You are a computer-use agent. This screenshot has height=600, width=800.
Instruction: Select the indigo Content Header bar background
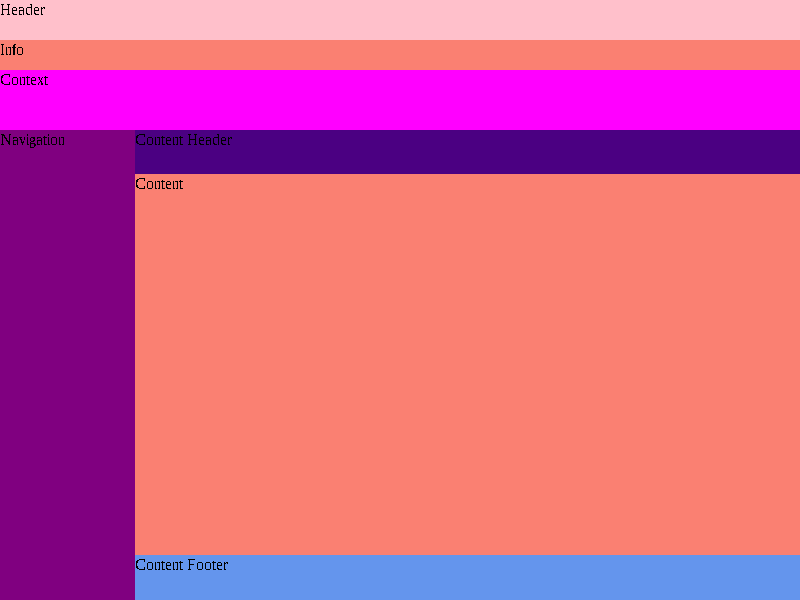point(467,152)
